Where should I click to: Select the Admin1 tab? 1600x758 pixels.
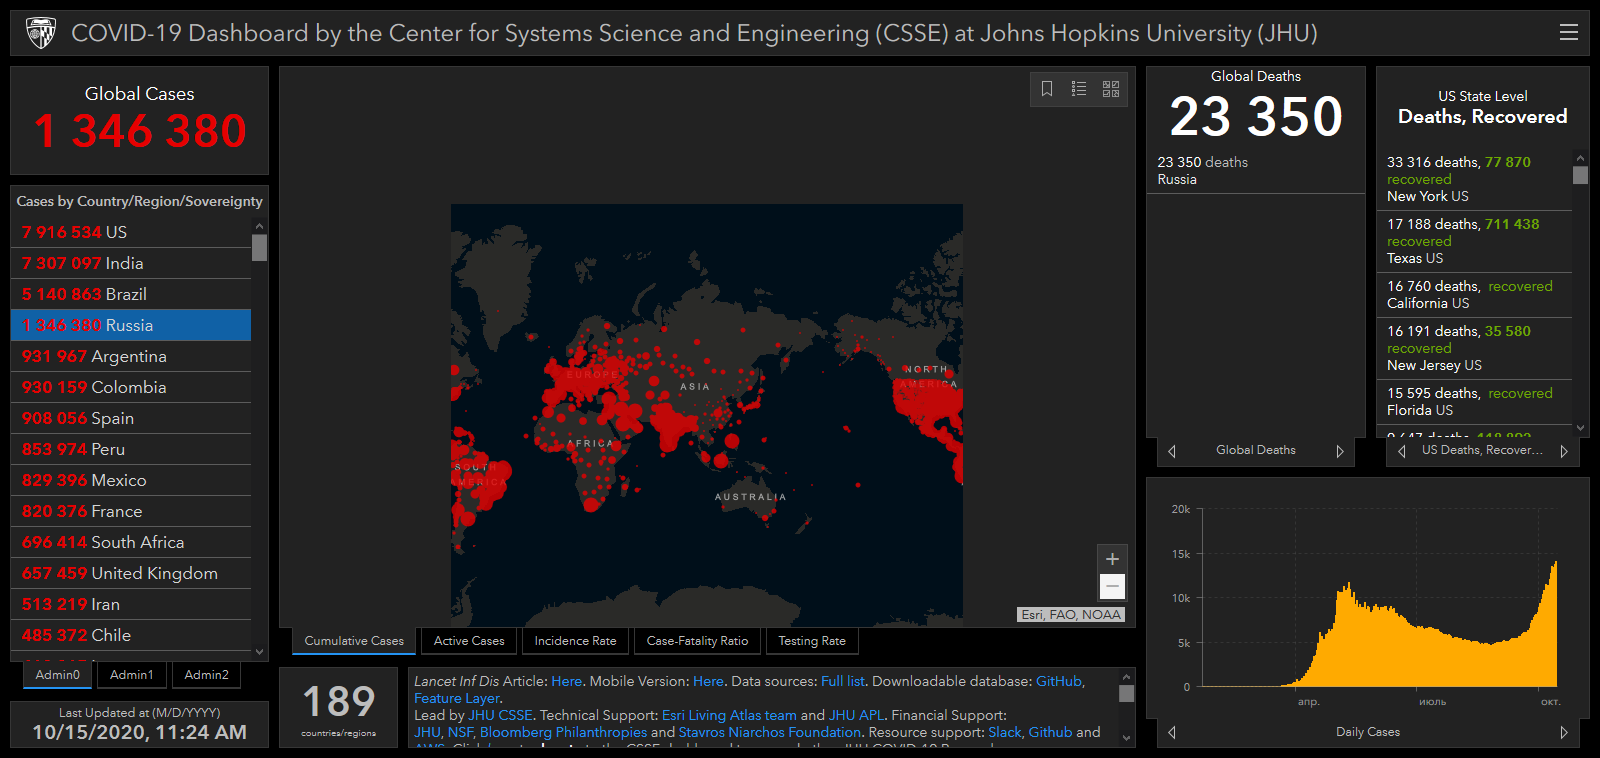coord(132,675)
